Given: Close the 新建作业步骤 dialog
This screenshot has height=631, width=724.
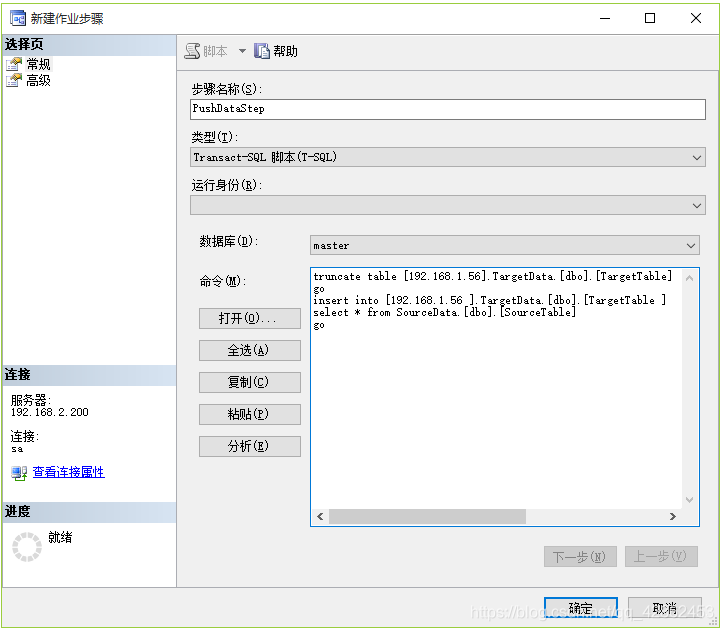Looking at the screenshot, I should pos(696,18).
